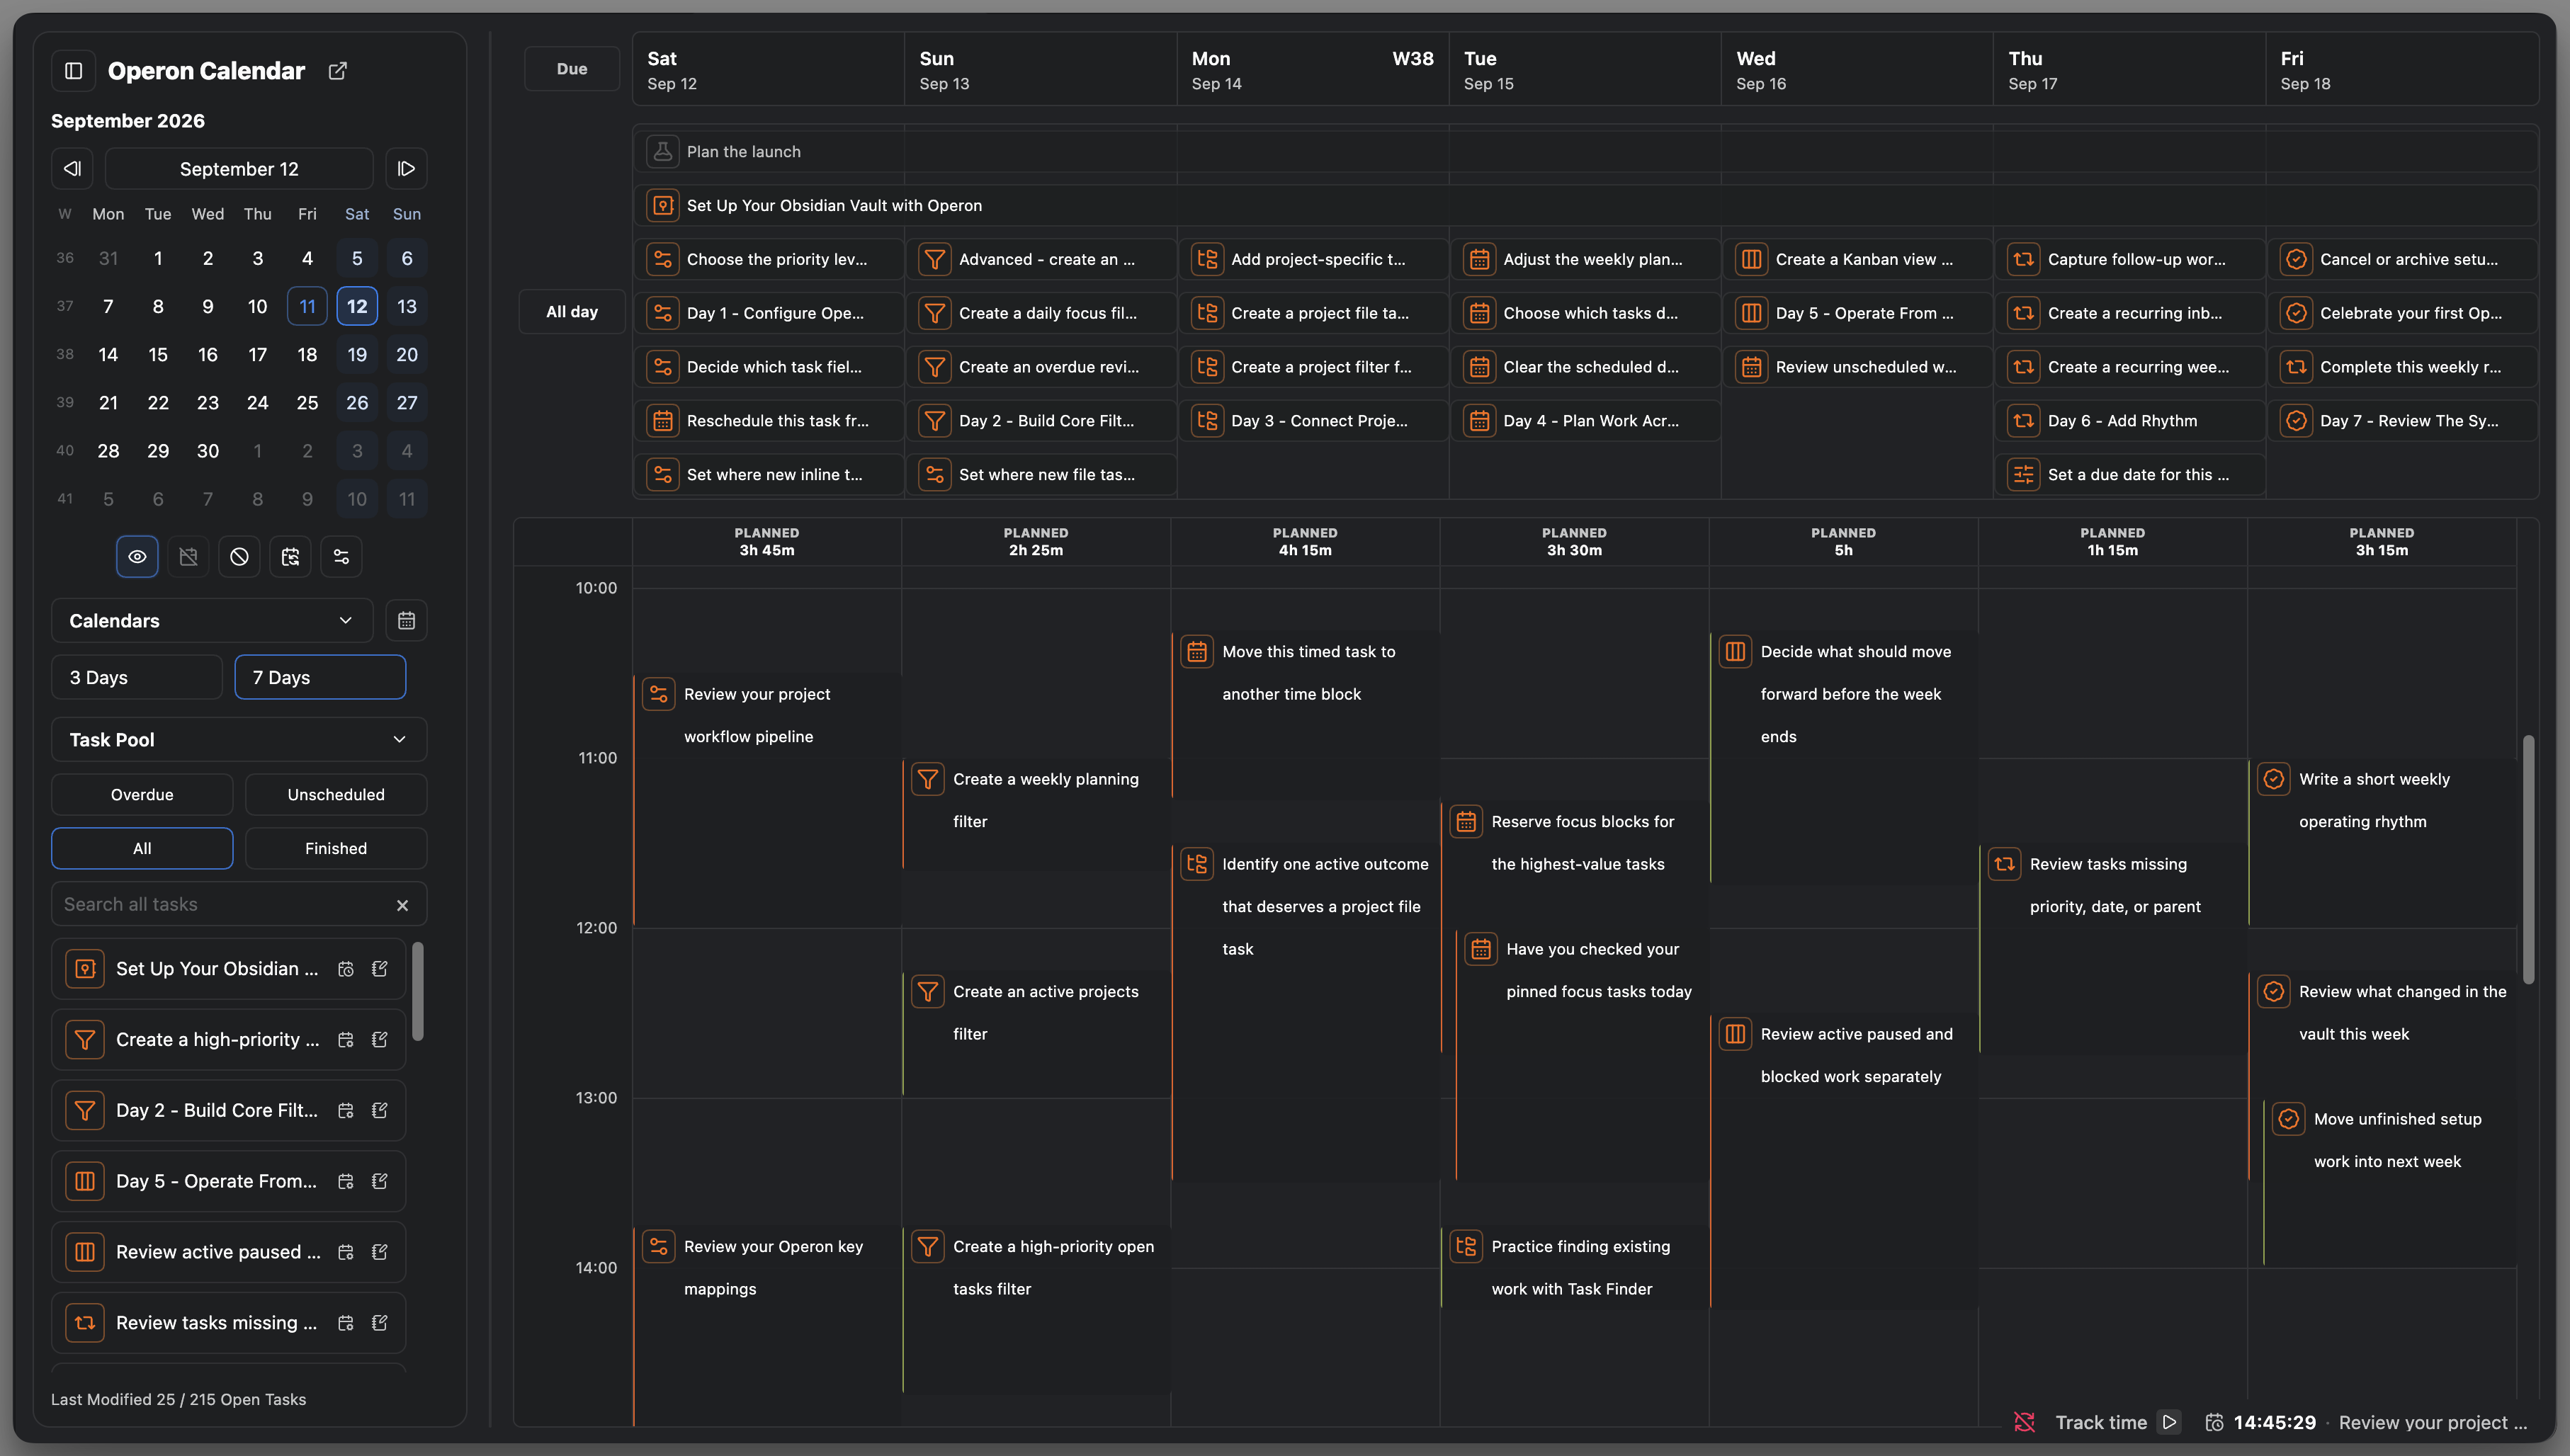Click the All day label button

pyautogui.click(x=572, y=312)
